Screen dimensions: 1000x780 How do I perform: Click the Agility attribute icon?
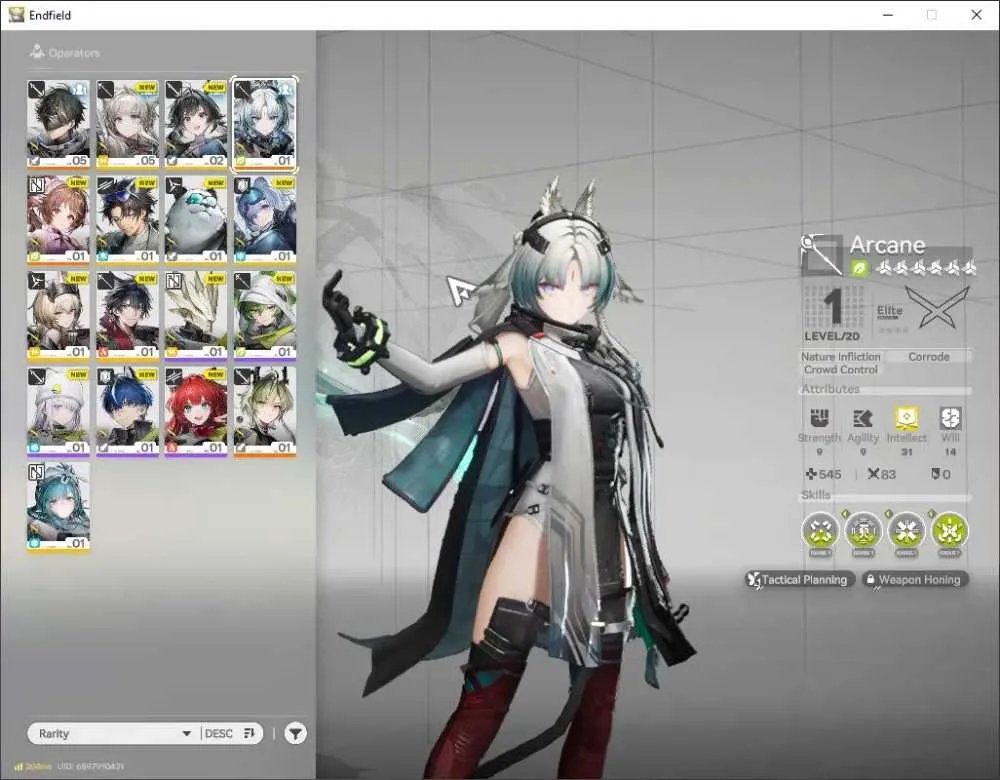[x=862, y=418]
